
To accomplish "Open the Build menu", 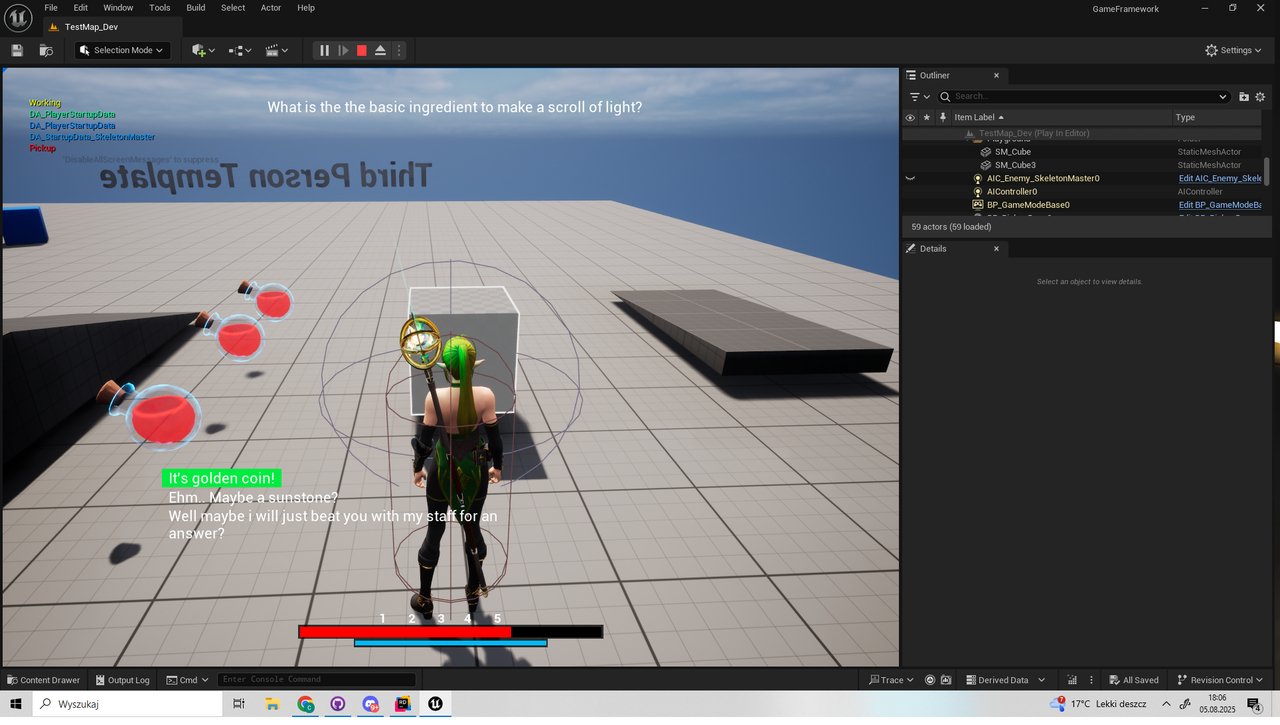I will (196, 7).
